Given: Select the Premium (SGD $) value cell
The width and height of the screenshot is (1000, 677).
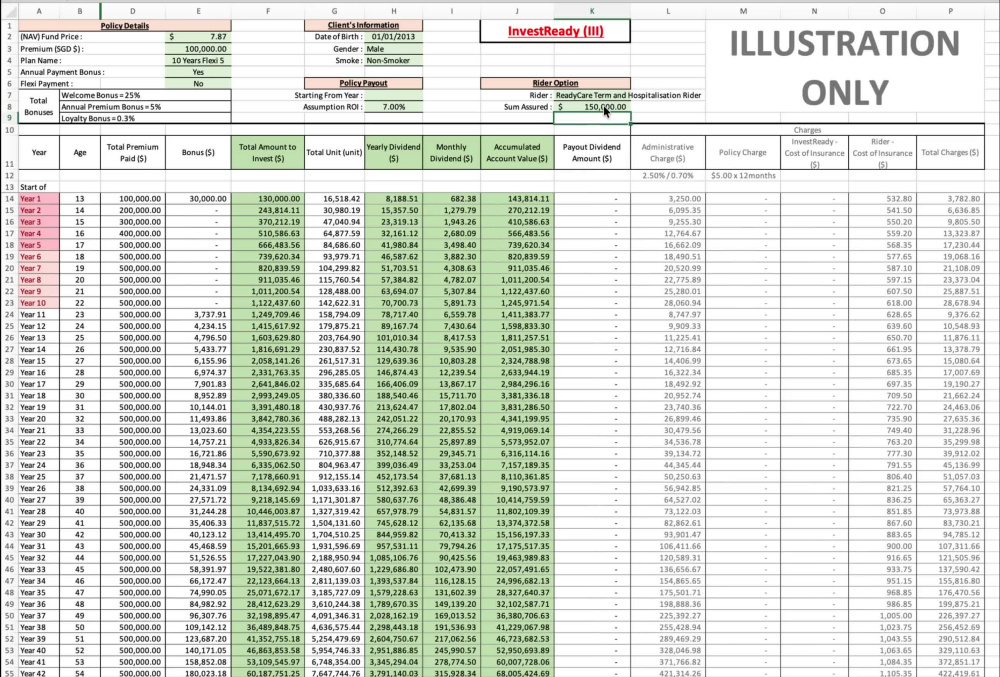Looking at the screenshot, I should (x=198, y=49).
